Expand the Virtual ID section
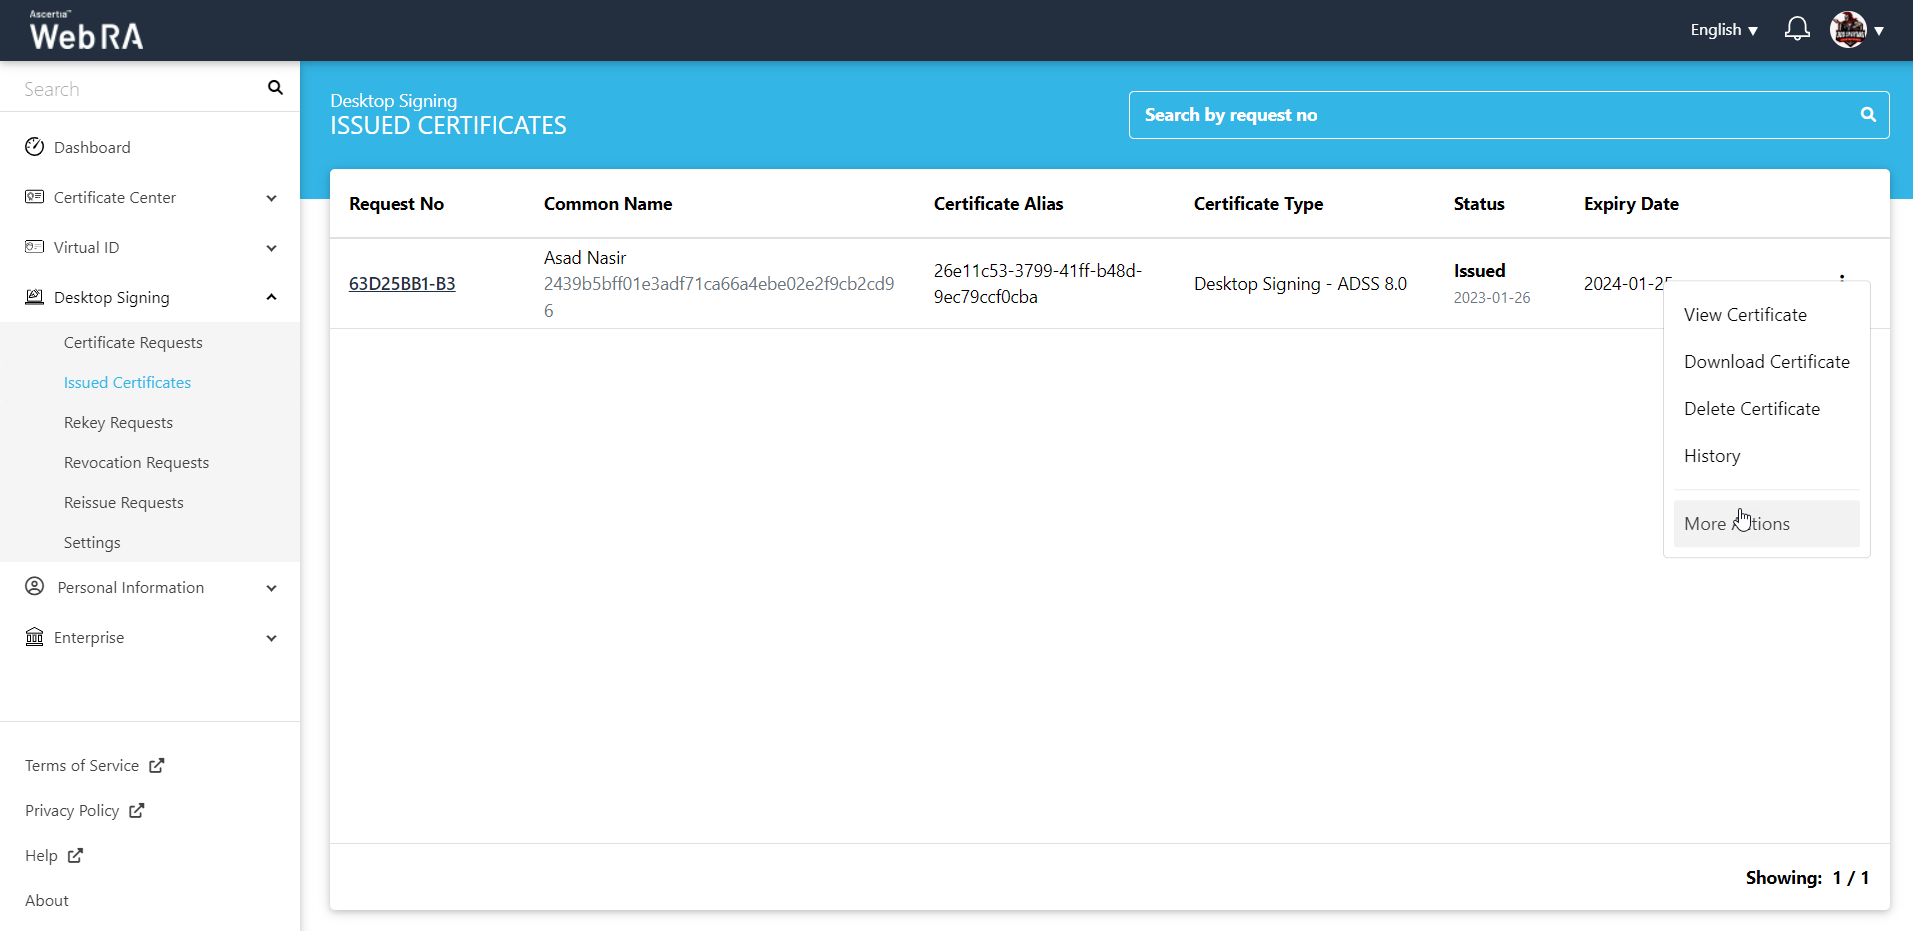This screenshot has width=1913, height=931. [271, 248]
